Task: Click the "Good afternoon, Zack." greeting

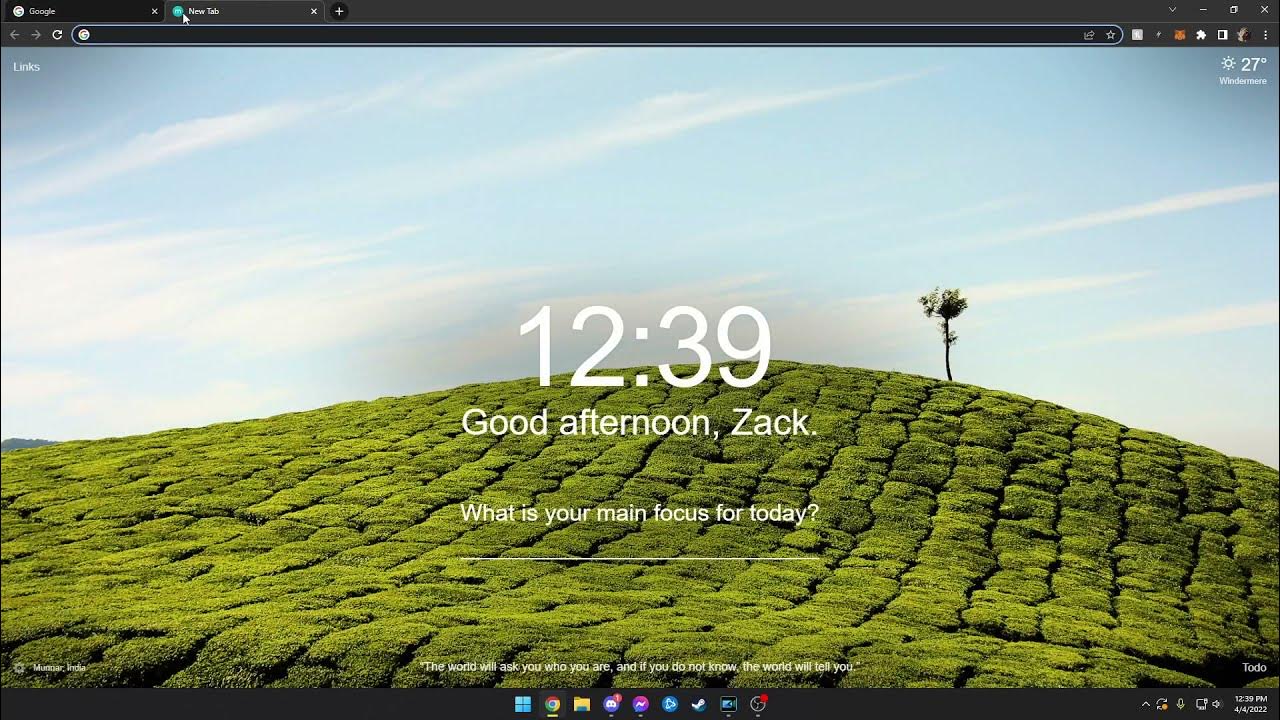Action: pos(640,422)
